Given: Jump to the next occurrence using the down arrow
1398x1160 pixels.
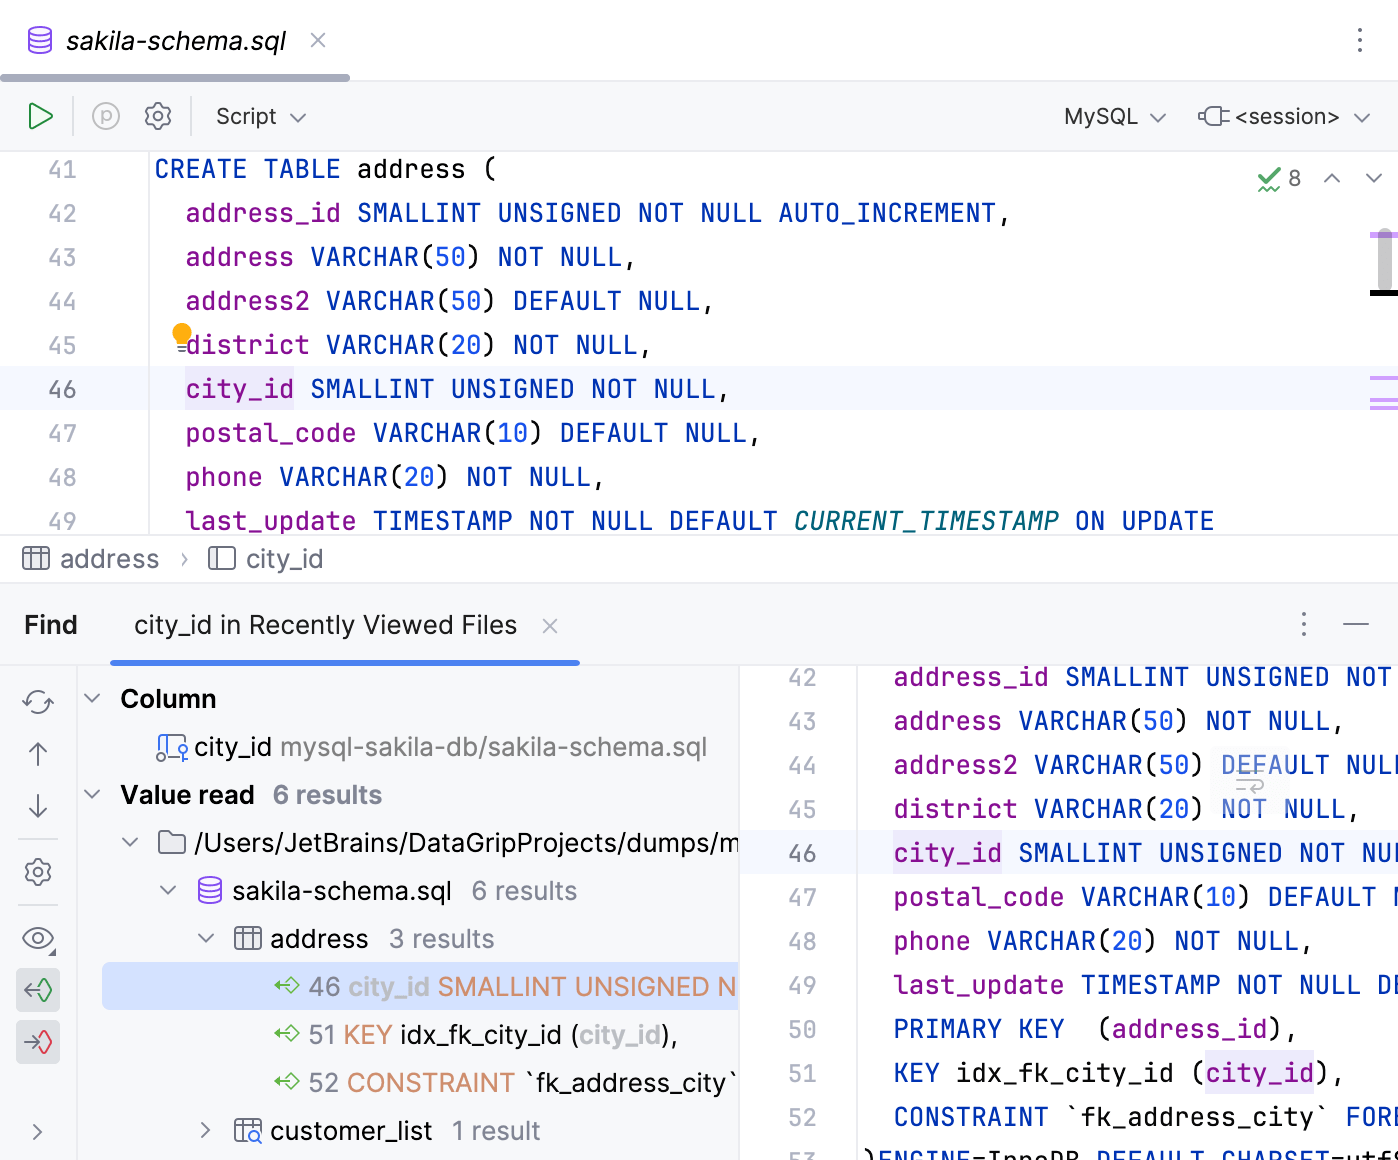Looking at the screenshot, I should point(37,806).
